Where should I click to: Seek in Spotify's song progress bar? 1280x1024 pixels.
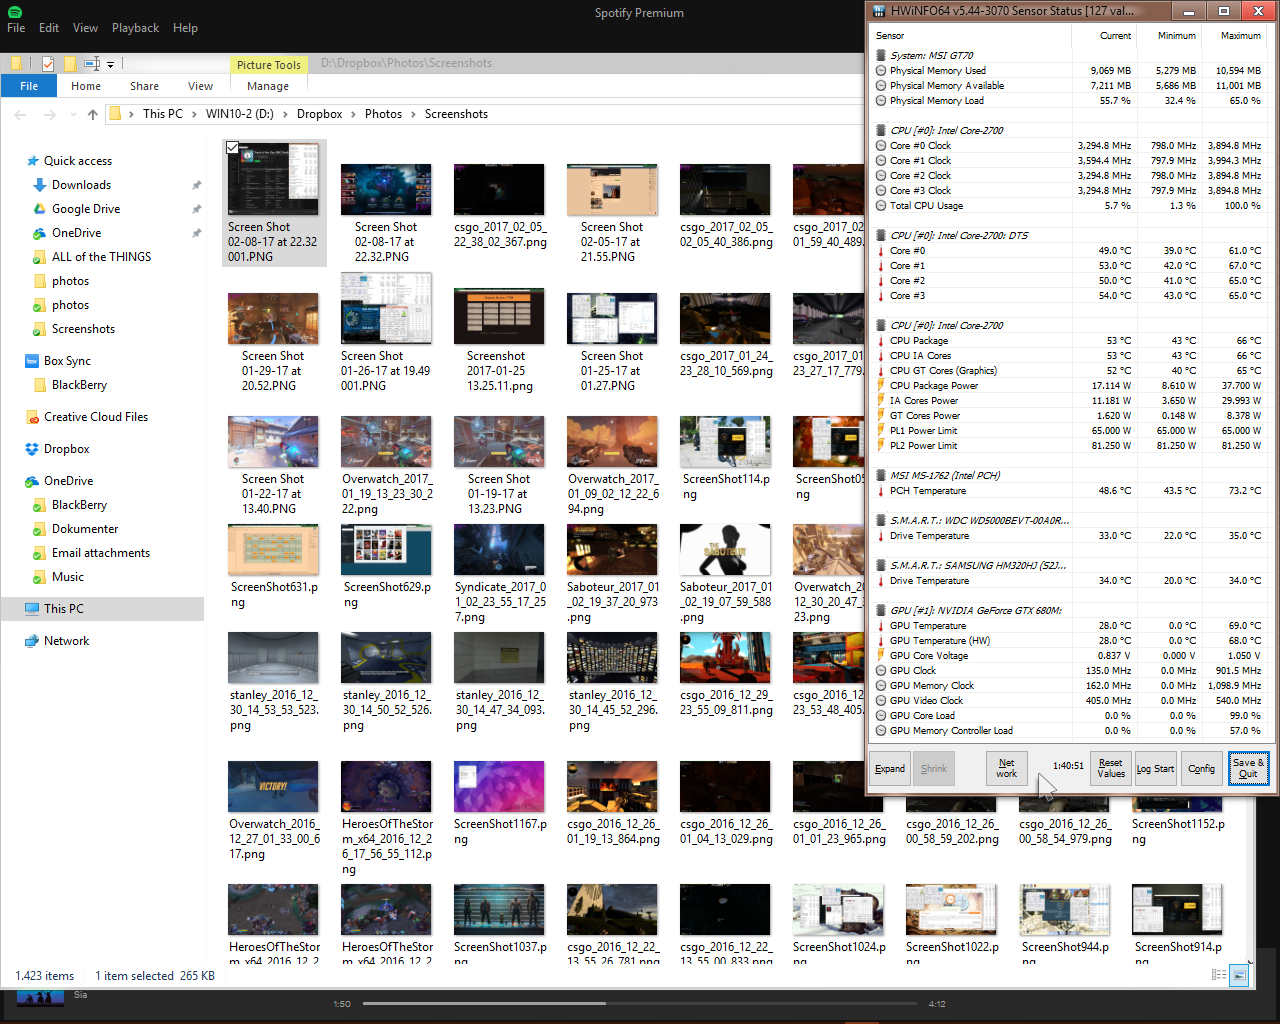[641, 1003]
